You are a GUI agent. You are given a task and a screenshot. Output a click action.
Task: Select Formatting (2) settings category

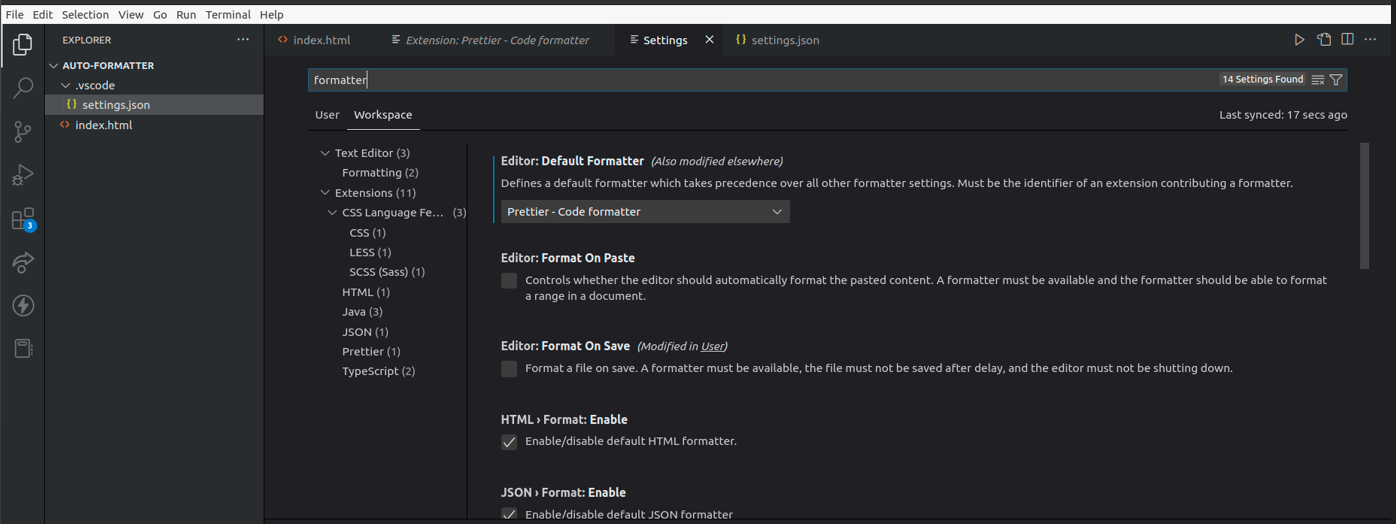pyautogui.click(x=380, y=173)
